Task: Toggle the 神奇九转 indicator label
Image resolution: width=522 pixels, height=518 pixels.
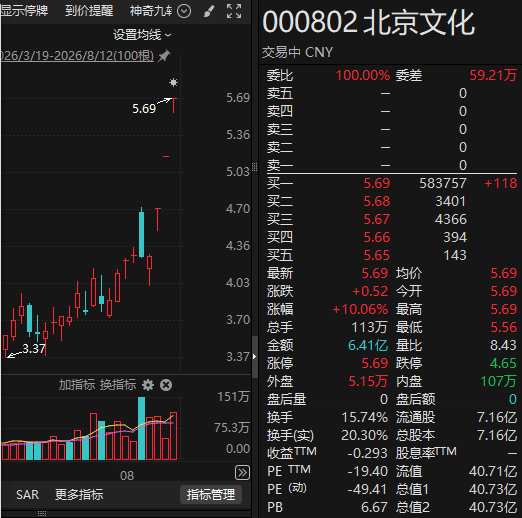Action: tap(151, 11)
